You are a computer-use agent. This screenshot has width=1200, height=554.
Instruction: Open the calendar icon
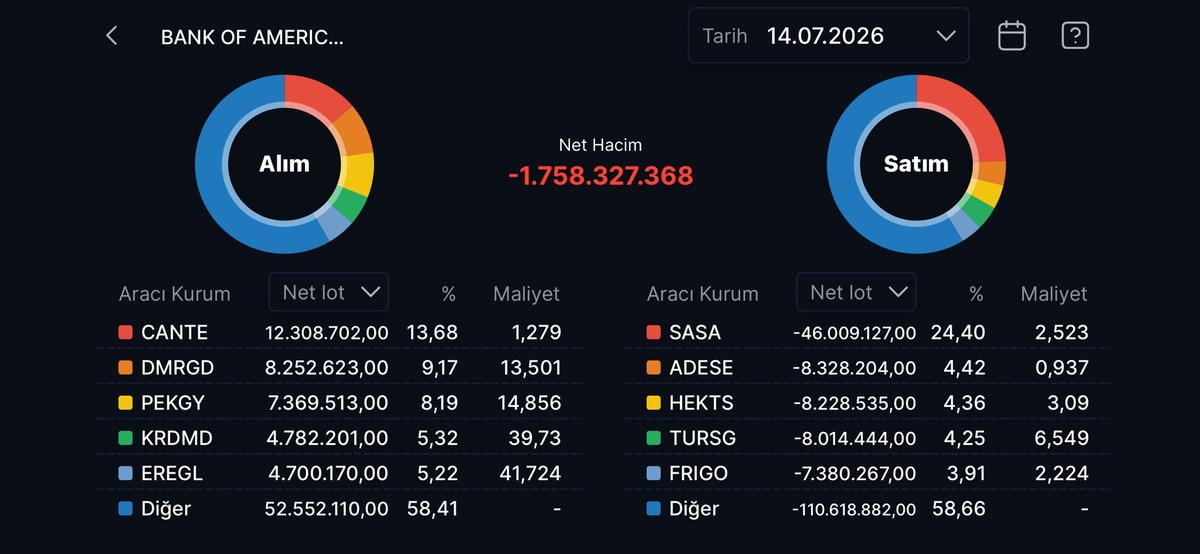[1012, 36]
